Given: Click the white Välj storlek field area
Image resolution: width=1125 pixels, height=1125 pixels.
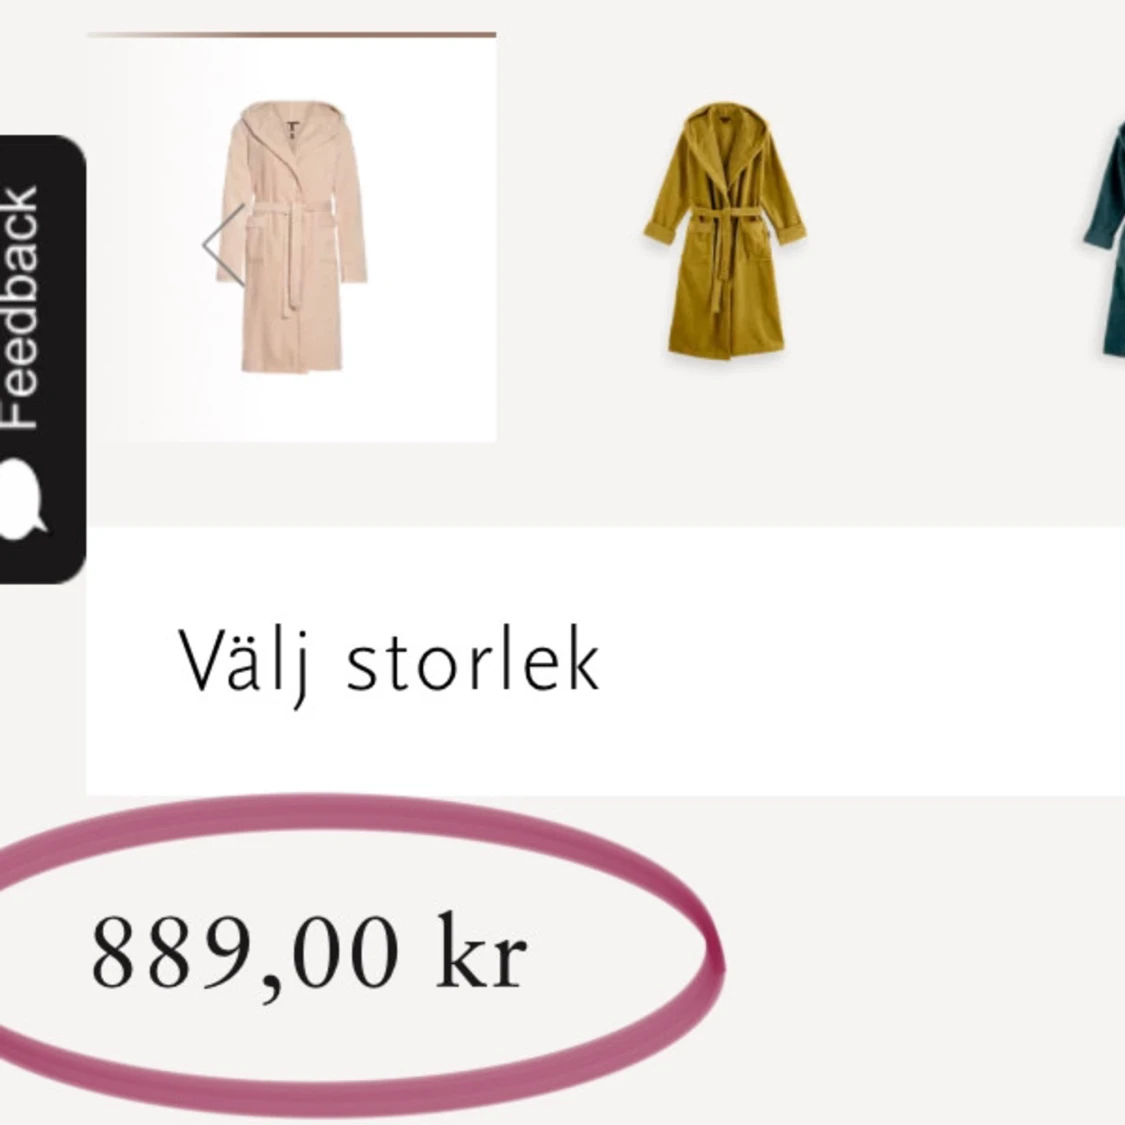Looking at the screenshot, I should 605,661.
